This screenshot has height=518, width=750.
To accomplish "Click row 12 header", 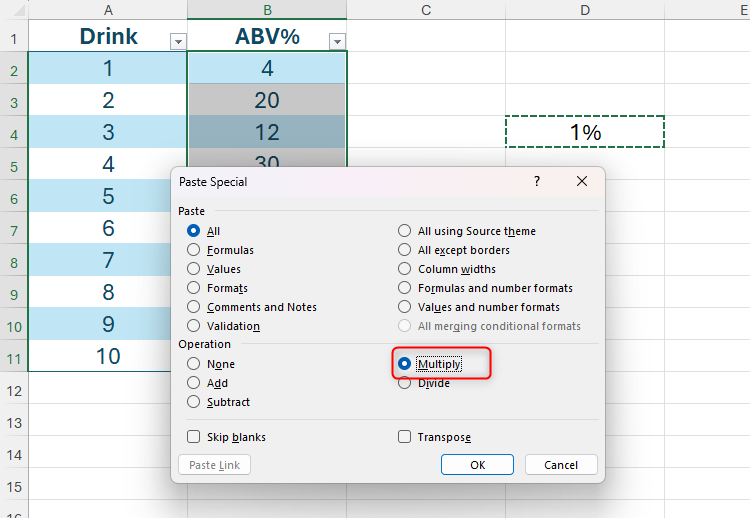I will click(14, 390).
